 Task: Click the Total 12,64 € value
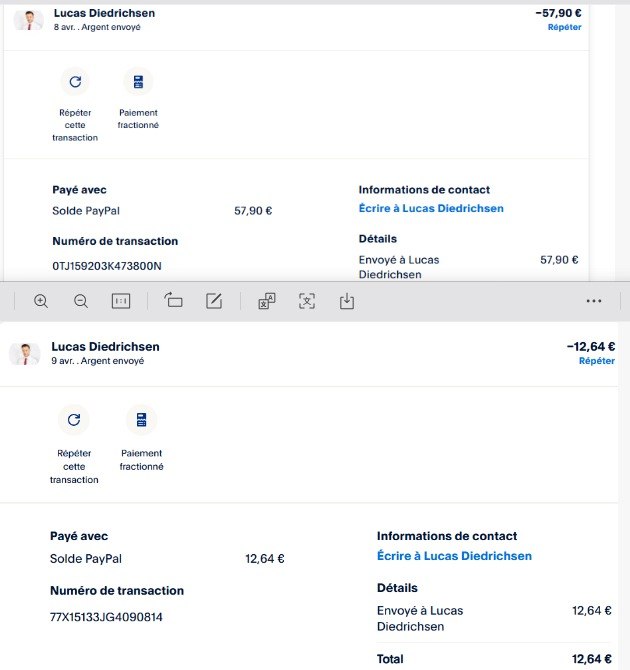click(x=592, y=659)
